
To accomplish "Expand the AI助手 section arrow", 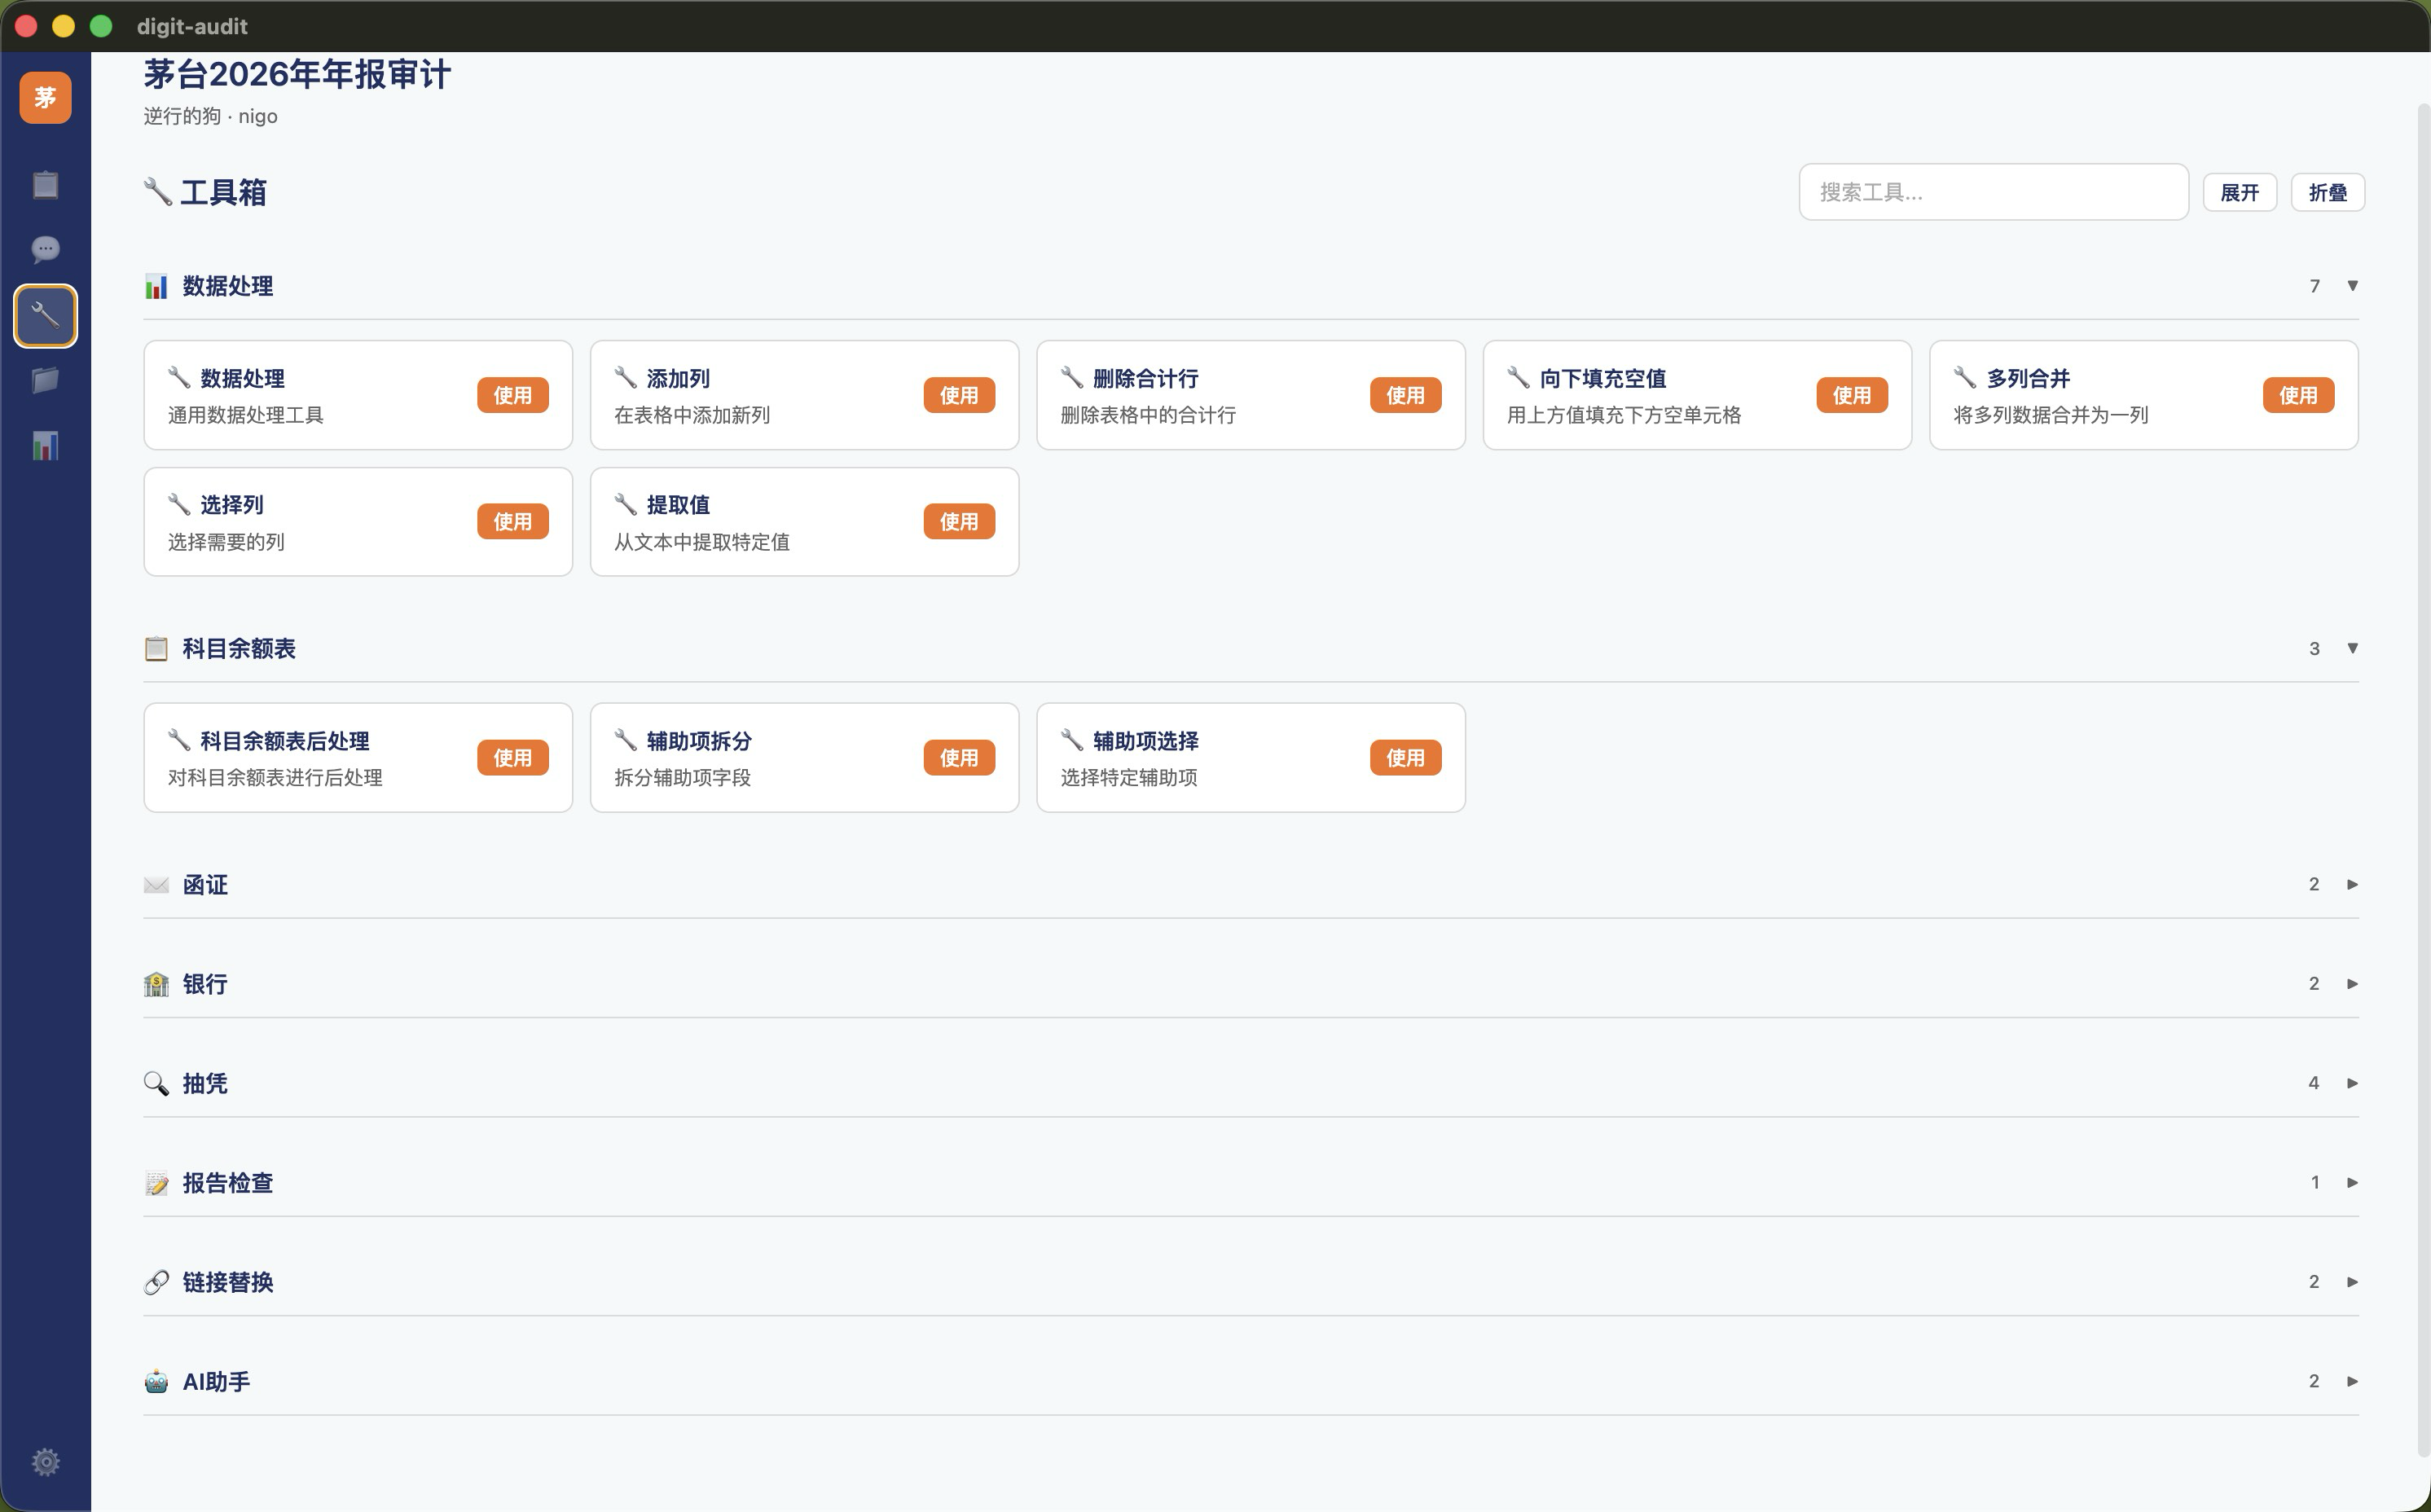I will pyautogui.click(x=2352, y=1381).
